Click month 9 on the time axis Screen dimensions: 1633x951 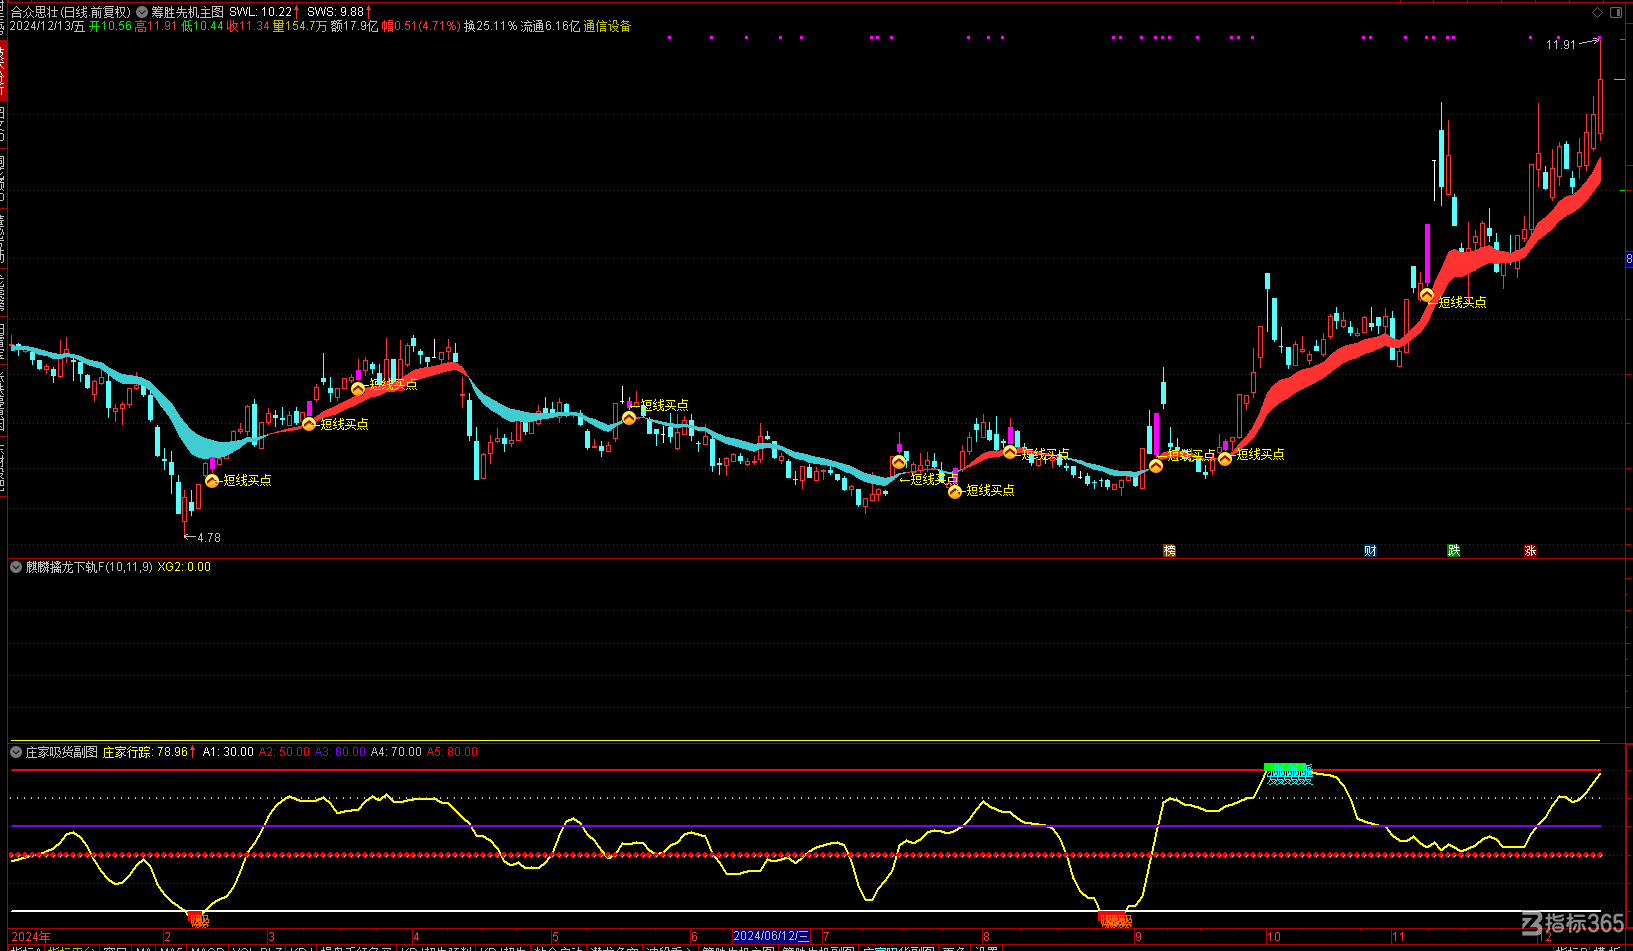(1138, 937)
